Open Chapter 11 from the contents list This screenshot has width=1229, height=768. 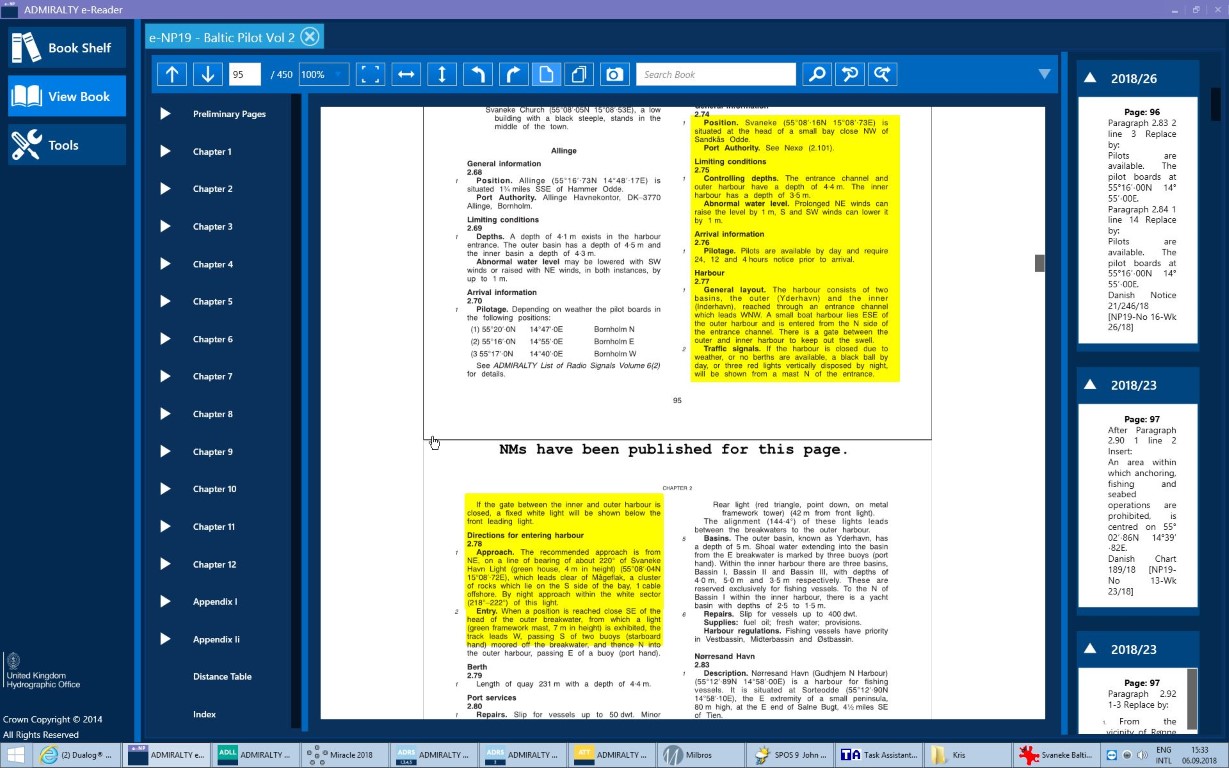point(214,527)
